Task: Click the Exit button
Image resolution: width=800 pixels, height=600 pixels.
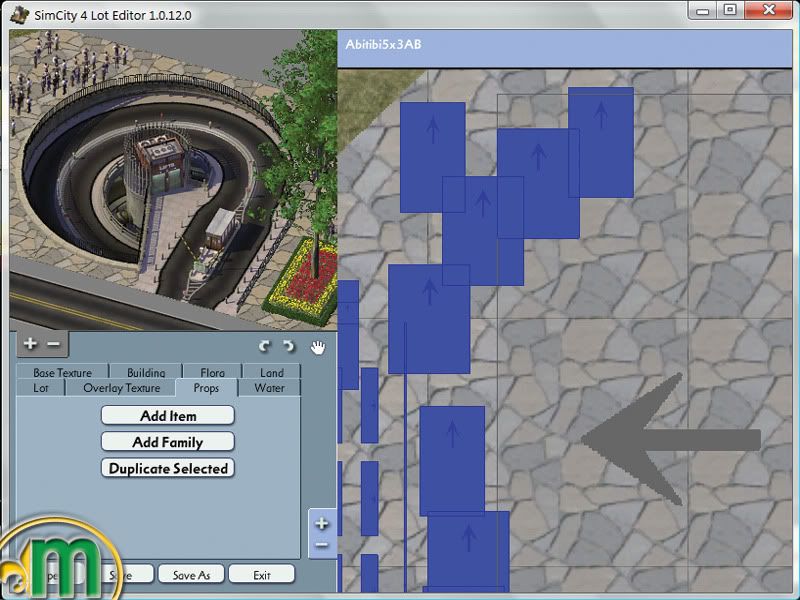Action: (262, 574)
